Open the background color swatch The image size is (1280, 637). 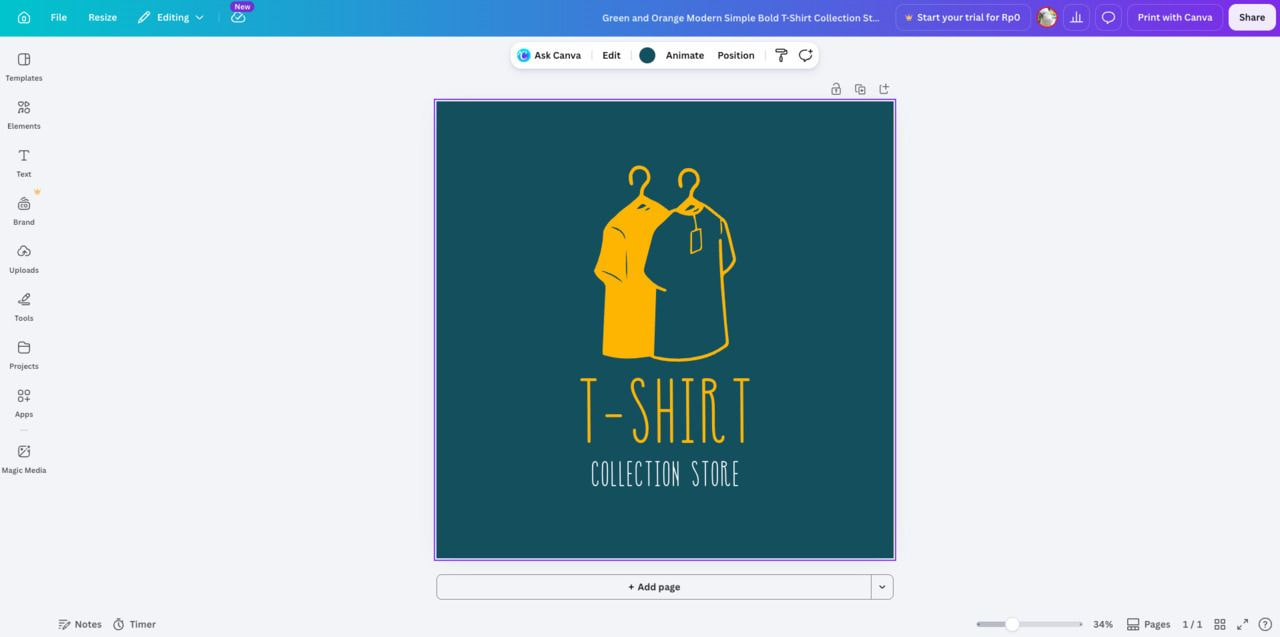647,55
